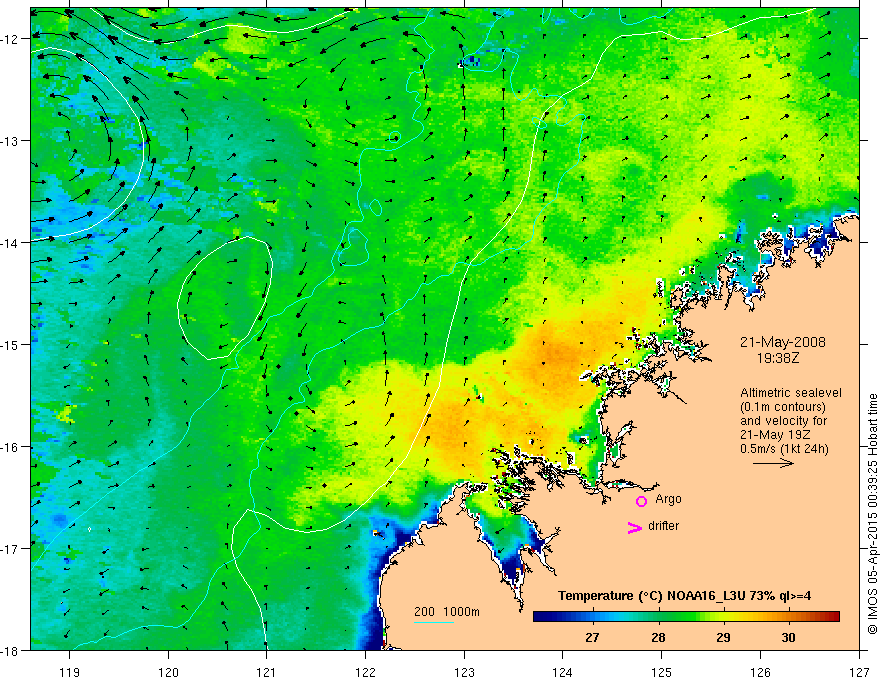Click the 'Argo' legend label
Screen dimensions: 880x680
(668, 499)
